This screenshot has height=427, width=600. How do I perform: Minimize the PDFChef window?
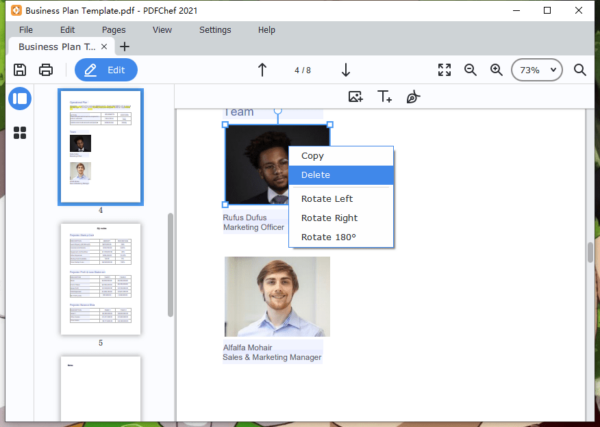click(517, 10)
